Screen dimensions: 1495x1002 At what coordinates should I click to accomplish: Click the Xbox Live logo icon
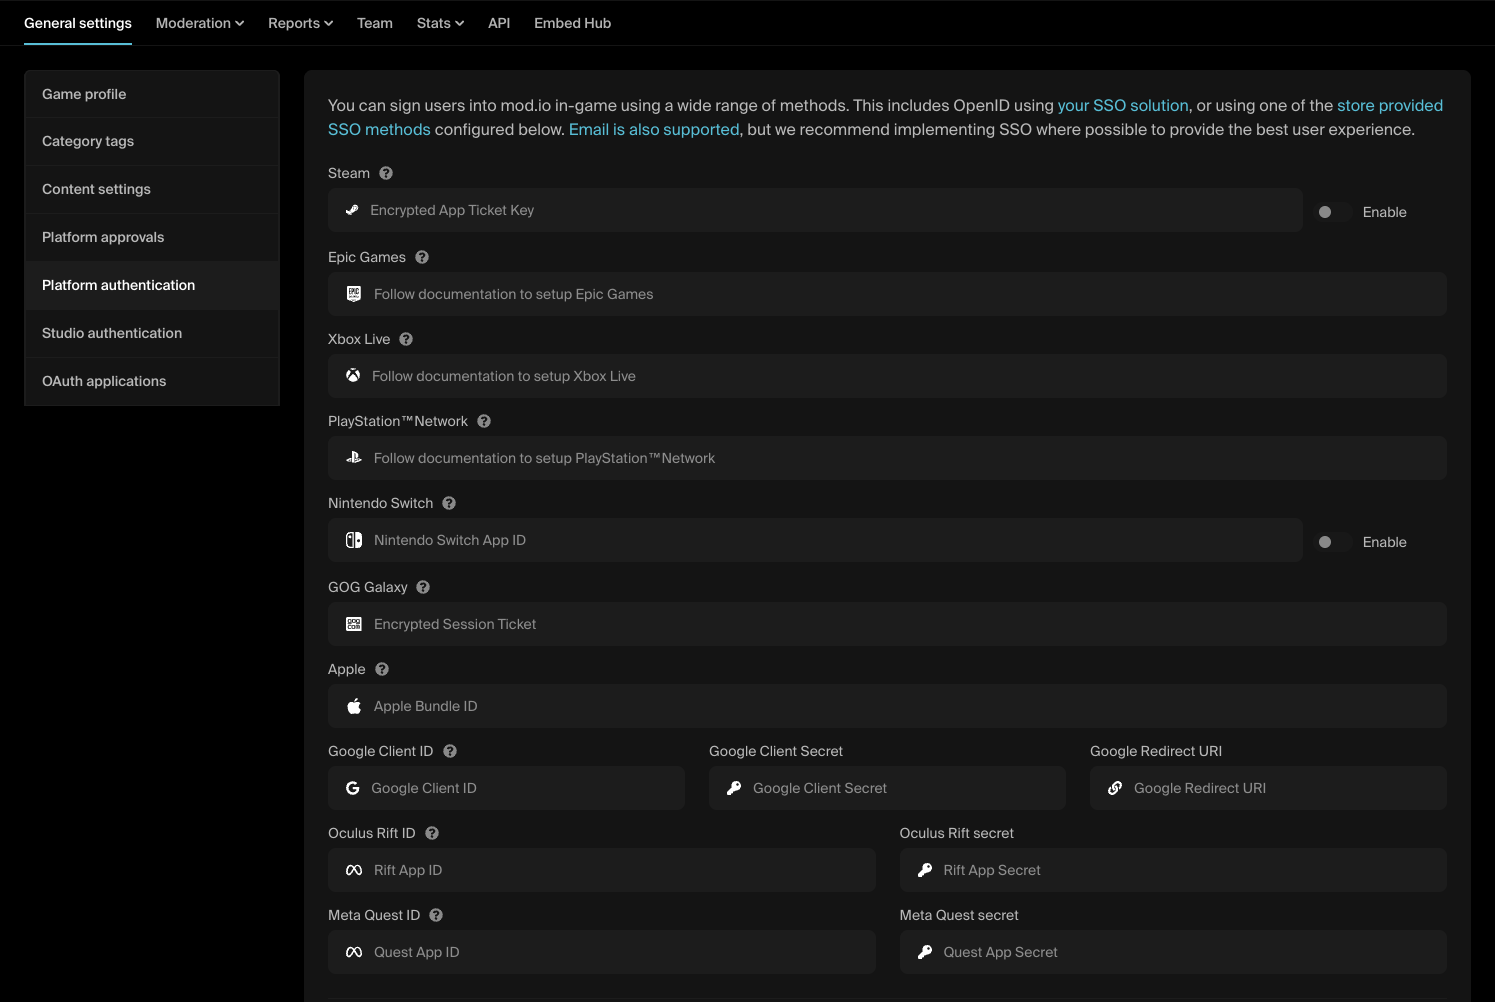click(352, 375)
